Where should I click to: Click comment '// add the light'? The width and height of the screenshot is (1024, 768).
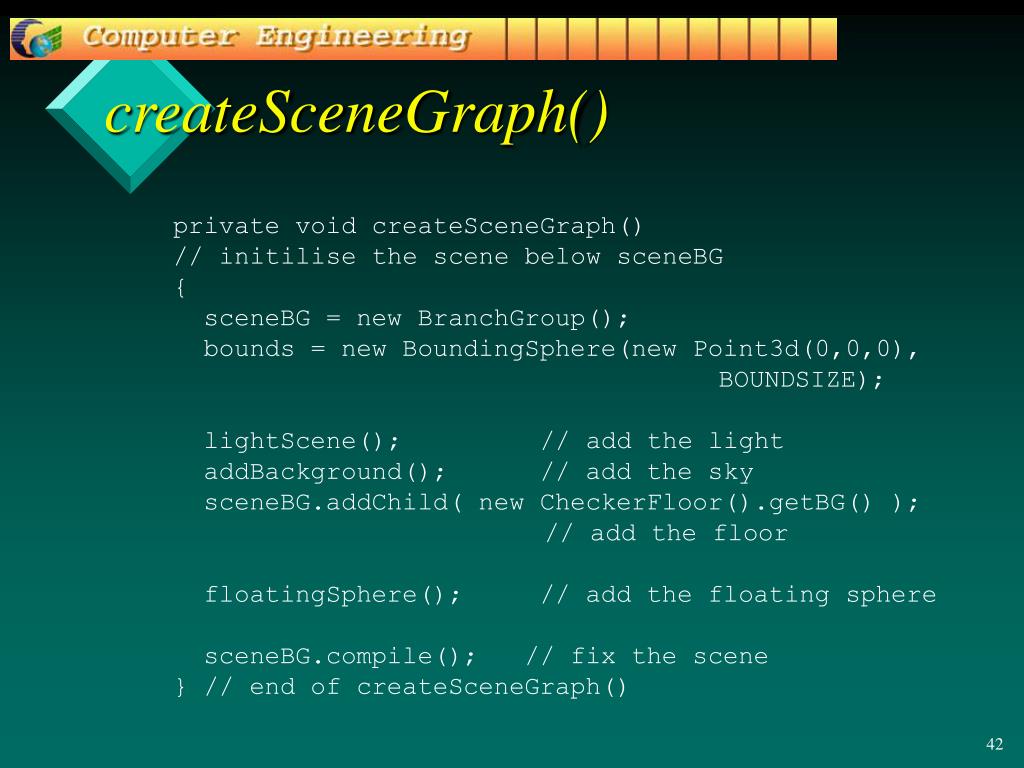point(662,441)
